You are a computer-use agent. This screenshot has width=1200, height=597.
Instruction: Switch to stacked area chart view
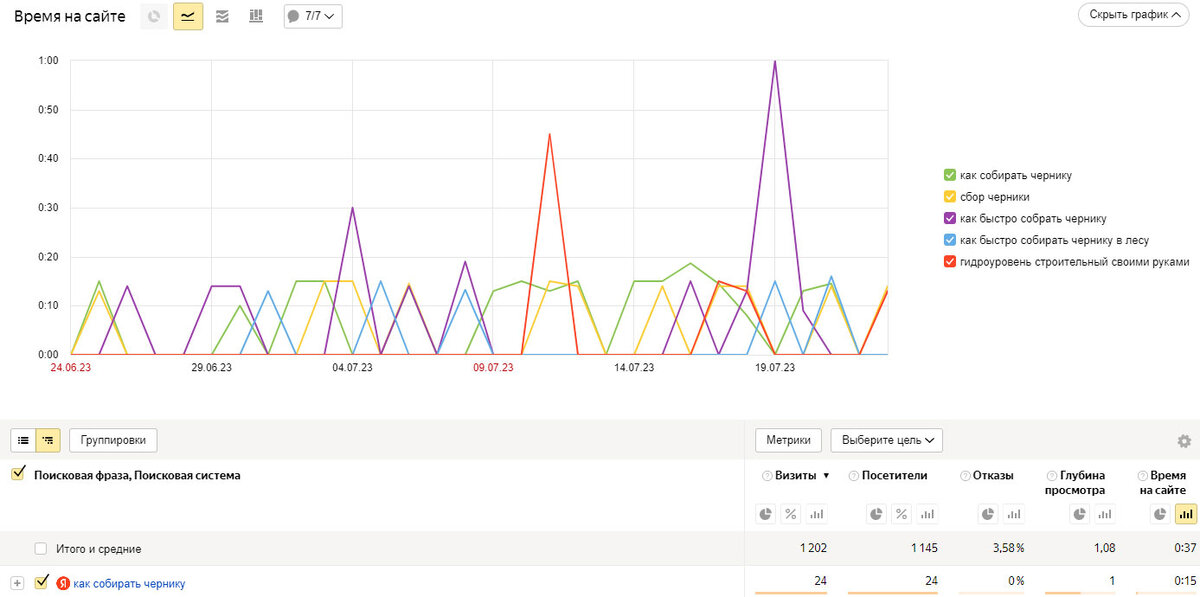222,16
